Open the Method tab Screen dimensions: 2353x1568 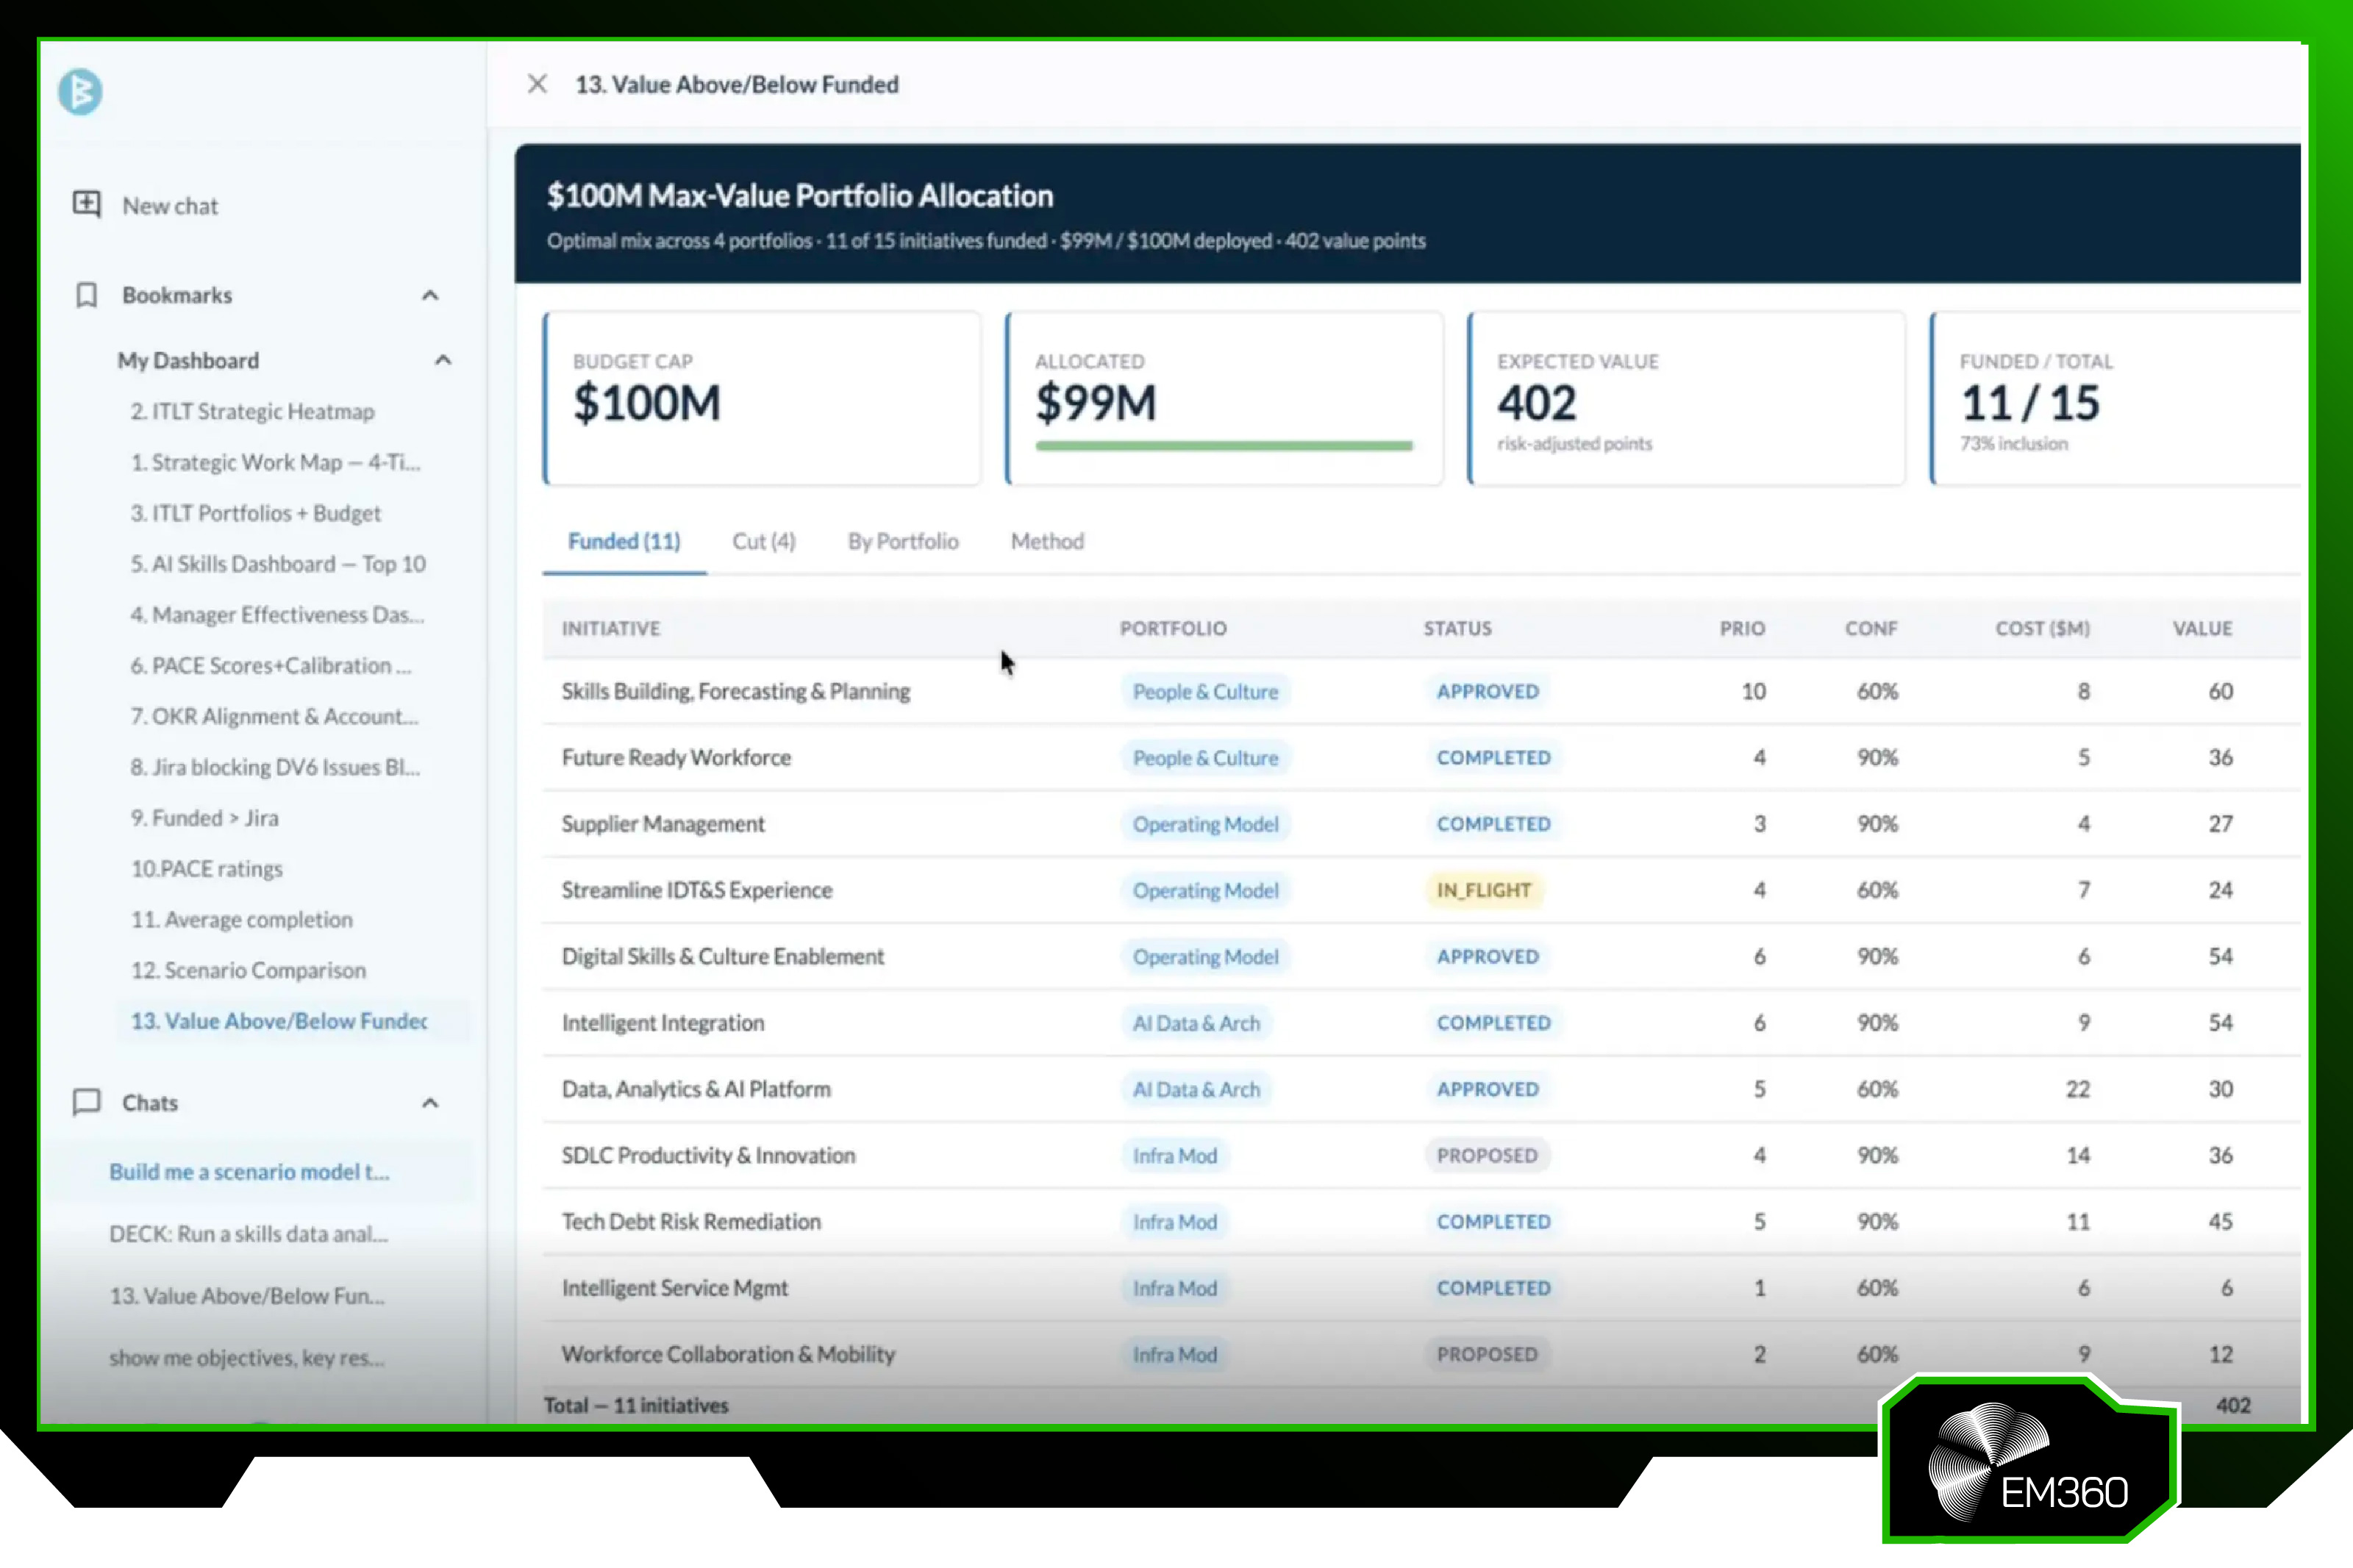(1047, 541)
